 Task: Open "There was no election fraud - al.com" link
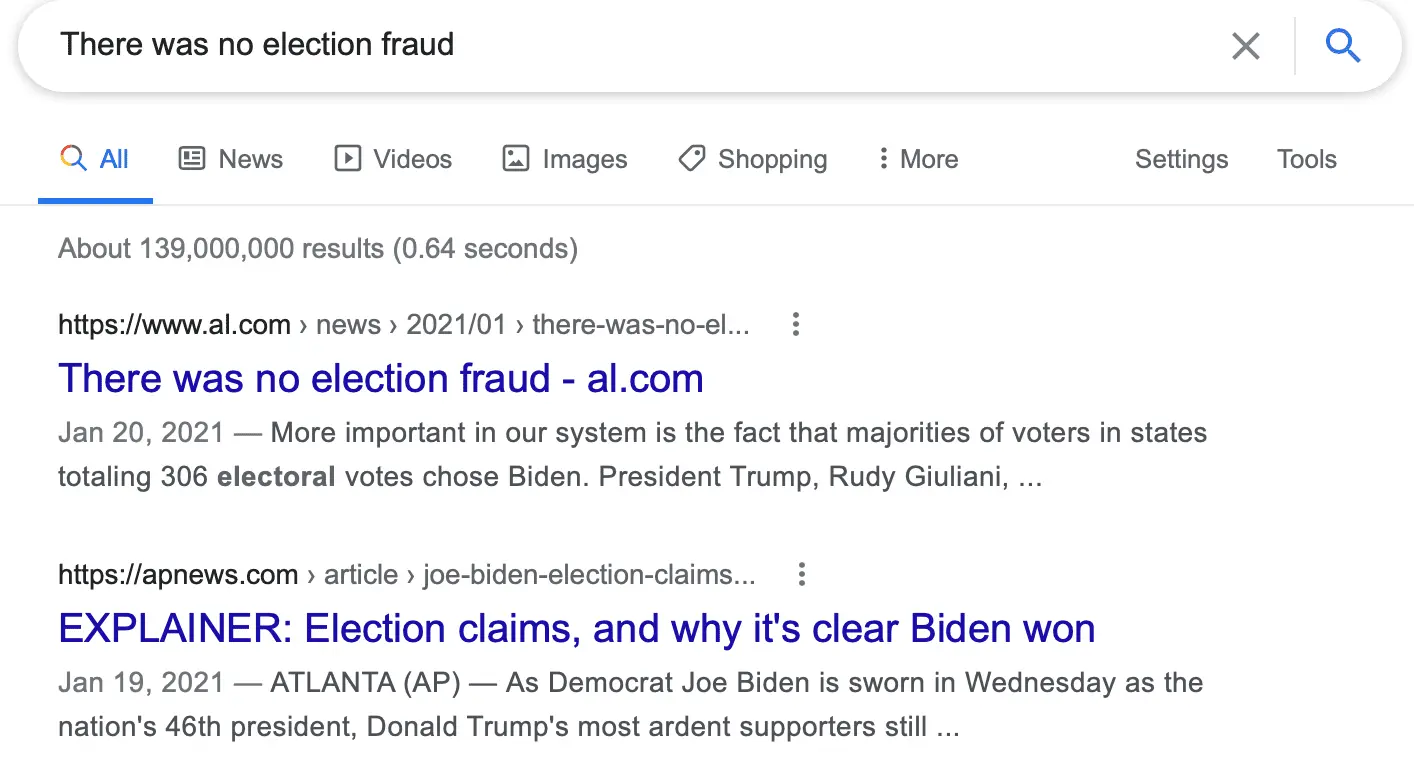point(380,378)
